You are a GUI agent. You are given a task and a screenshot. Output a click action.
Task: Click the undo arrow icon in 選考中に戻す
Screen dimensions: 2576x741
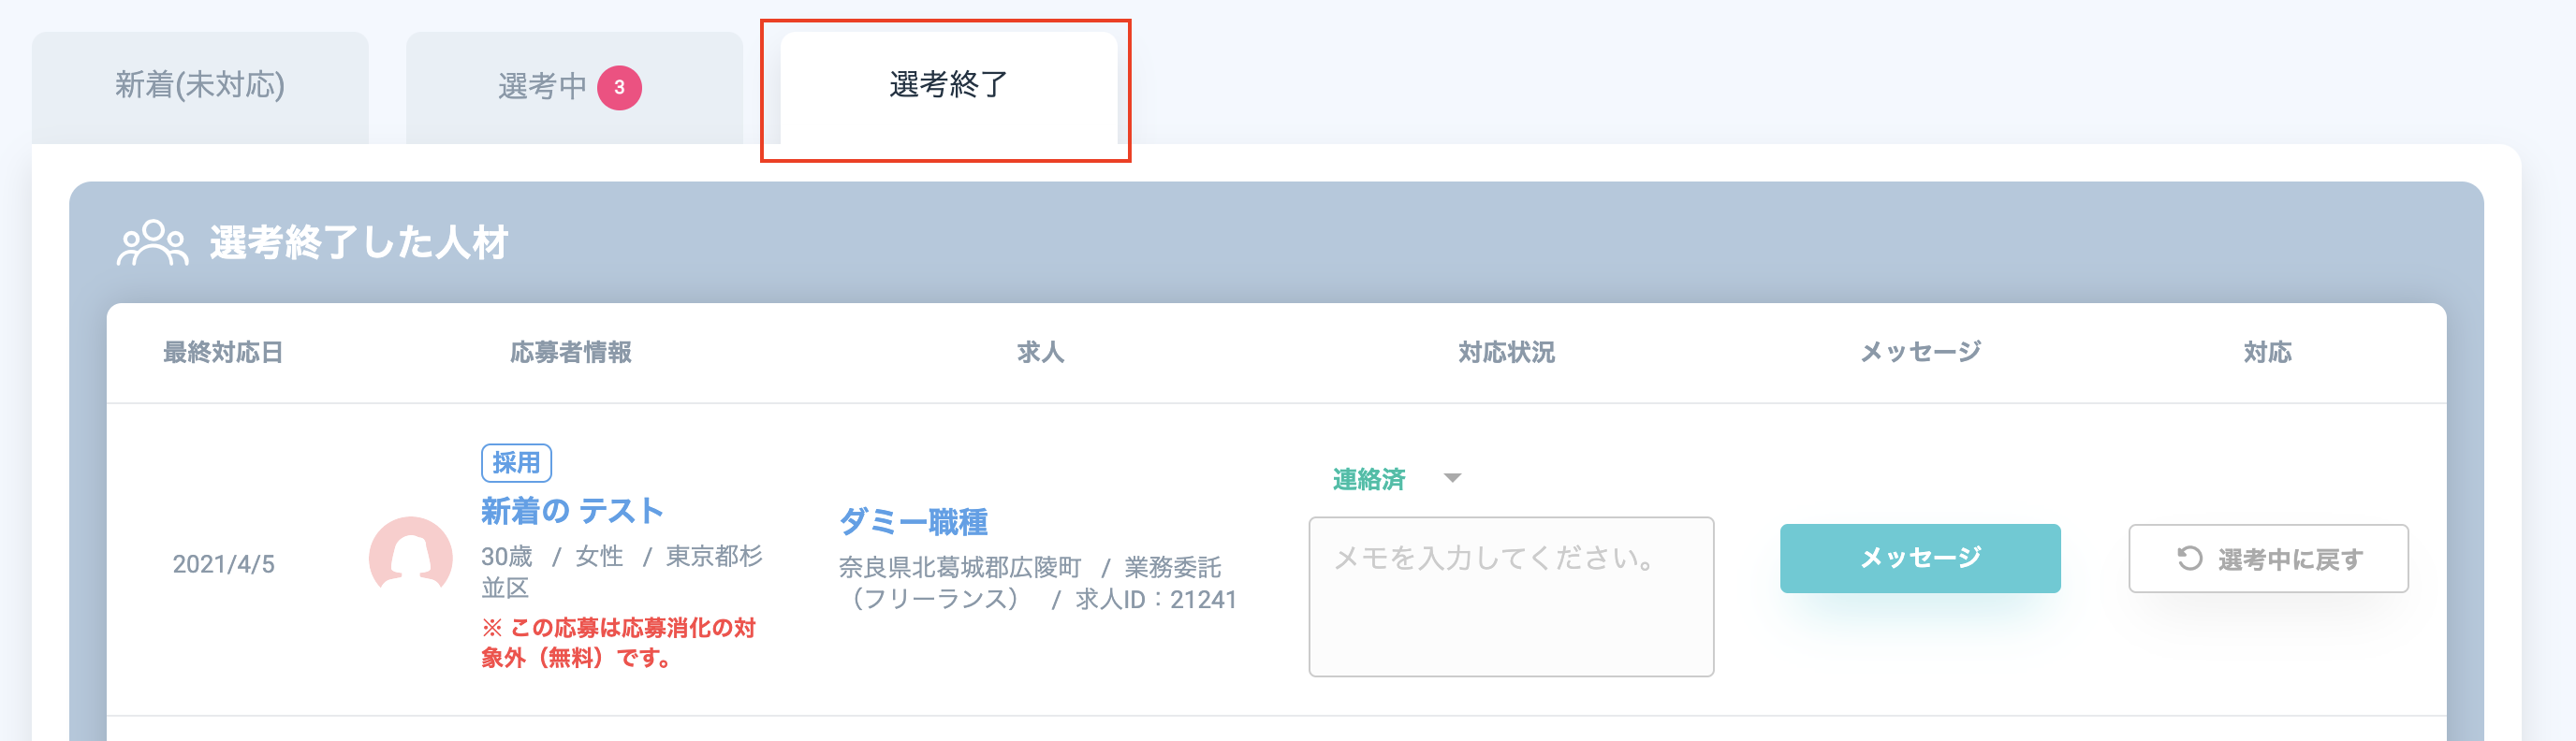[x=2190, y=558]
